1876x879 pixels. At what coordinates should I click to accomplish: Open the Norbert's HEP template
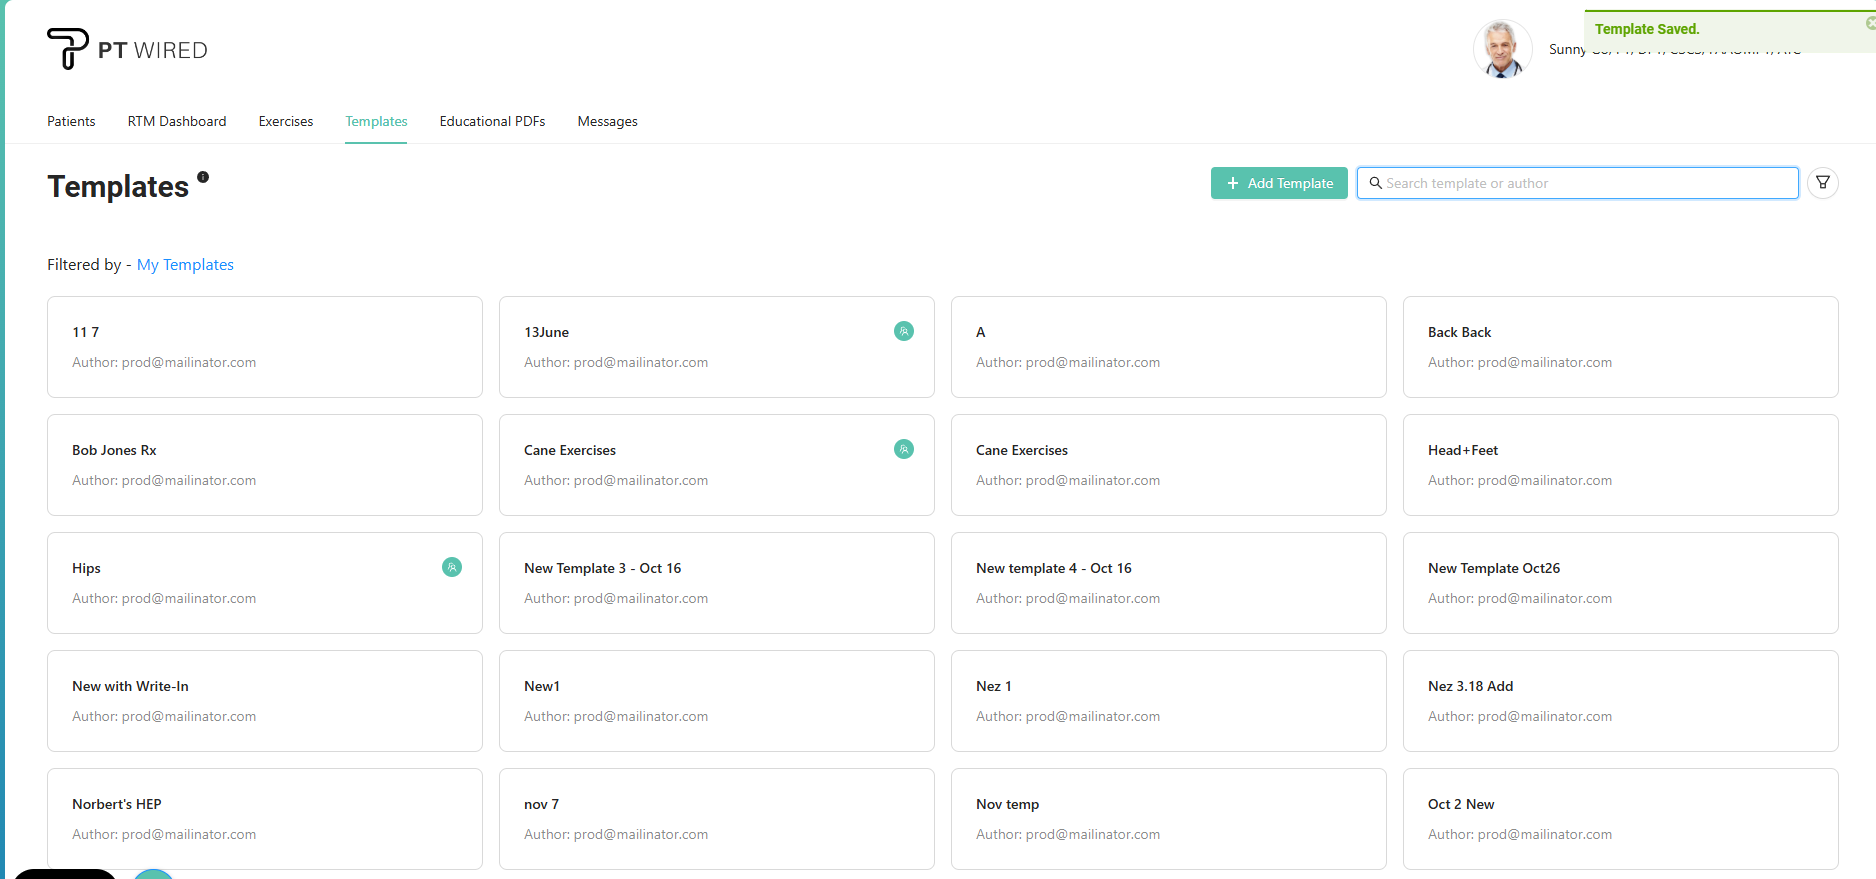264,818
